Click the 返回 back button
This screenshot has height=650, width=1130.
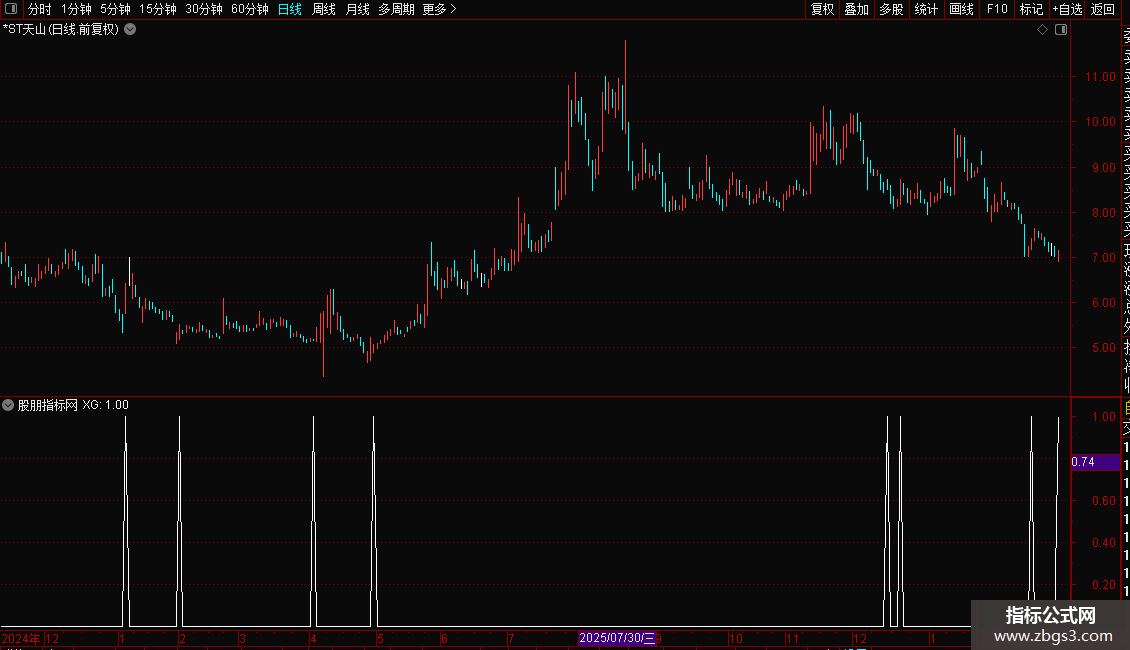coord(1103,9)
